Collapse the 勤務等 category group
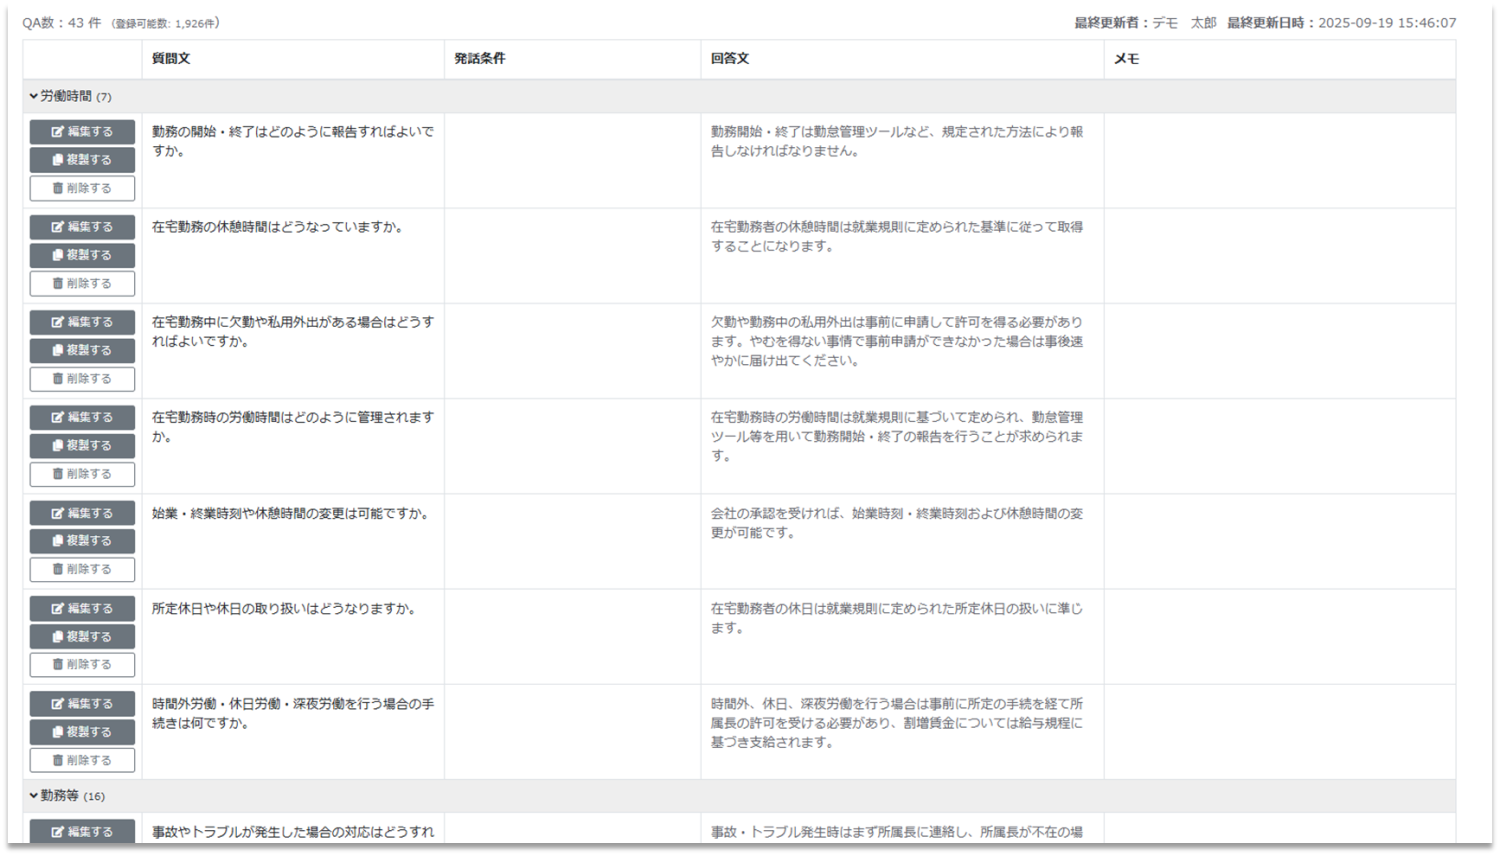Screen dimensions: 1500x856 34,796
